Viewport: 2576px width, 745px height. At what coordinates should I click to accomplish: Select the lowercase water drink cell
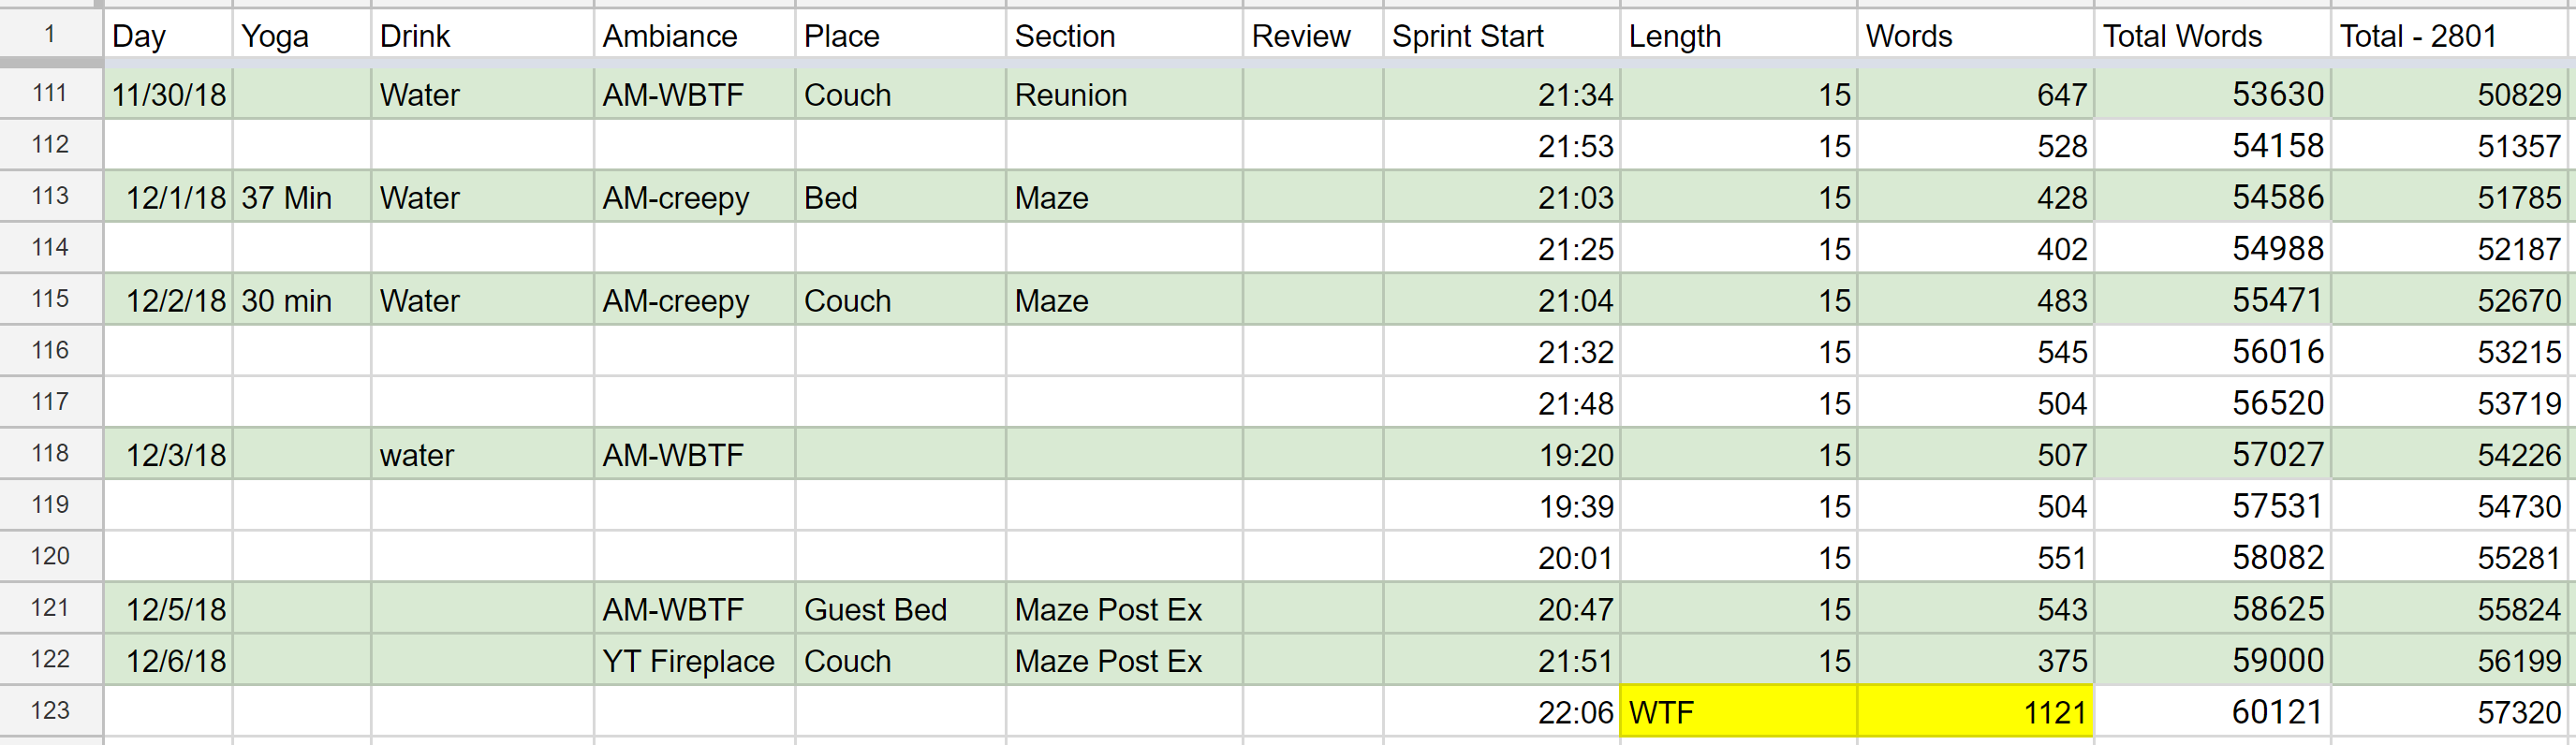coord(481,455)
